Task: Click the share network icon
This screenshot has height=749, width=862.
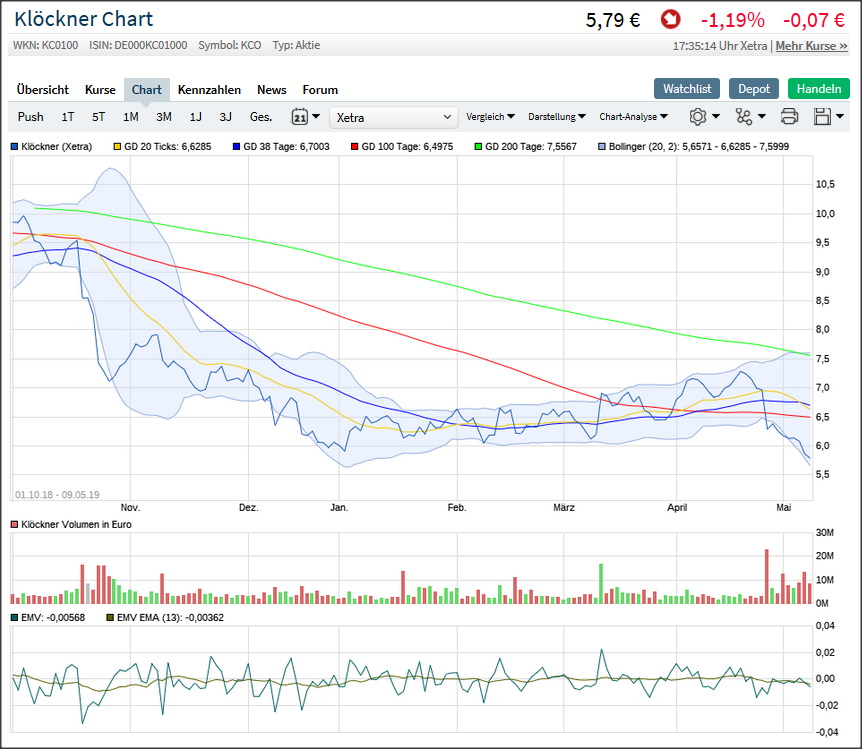Action: click(744, 117)
